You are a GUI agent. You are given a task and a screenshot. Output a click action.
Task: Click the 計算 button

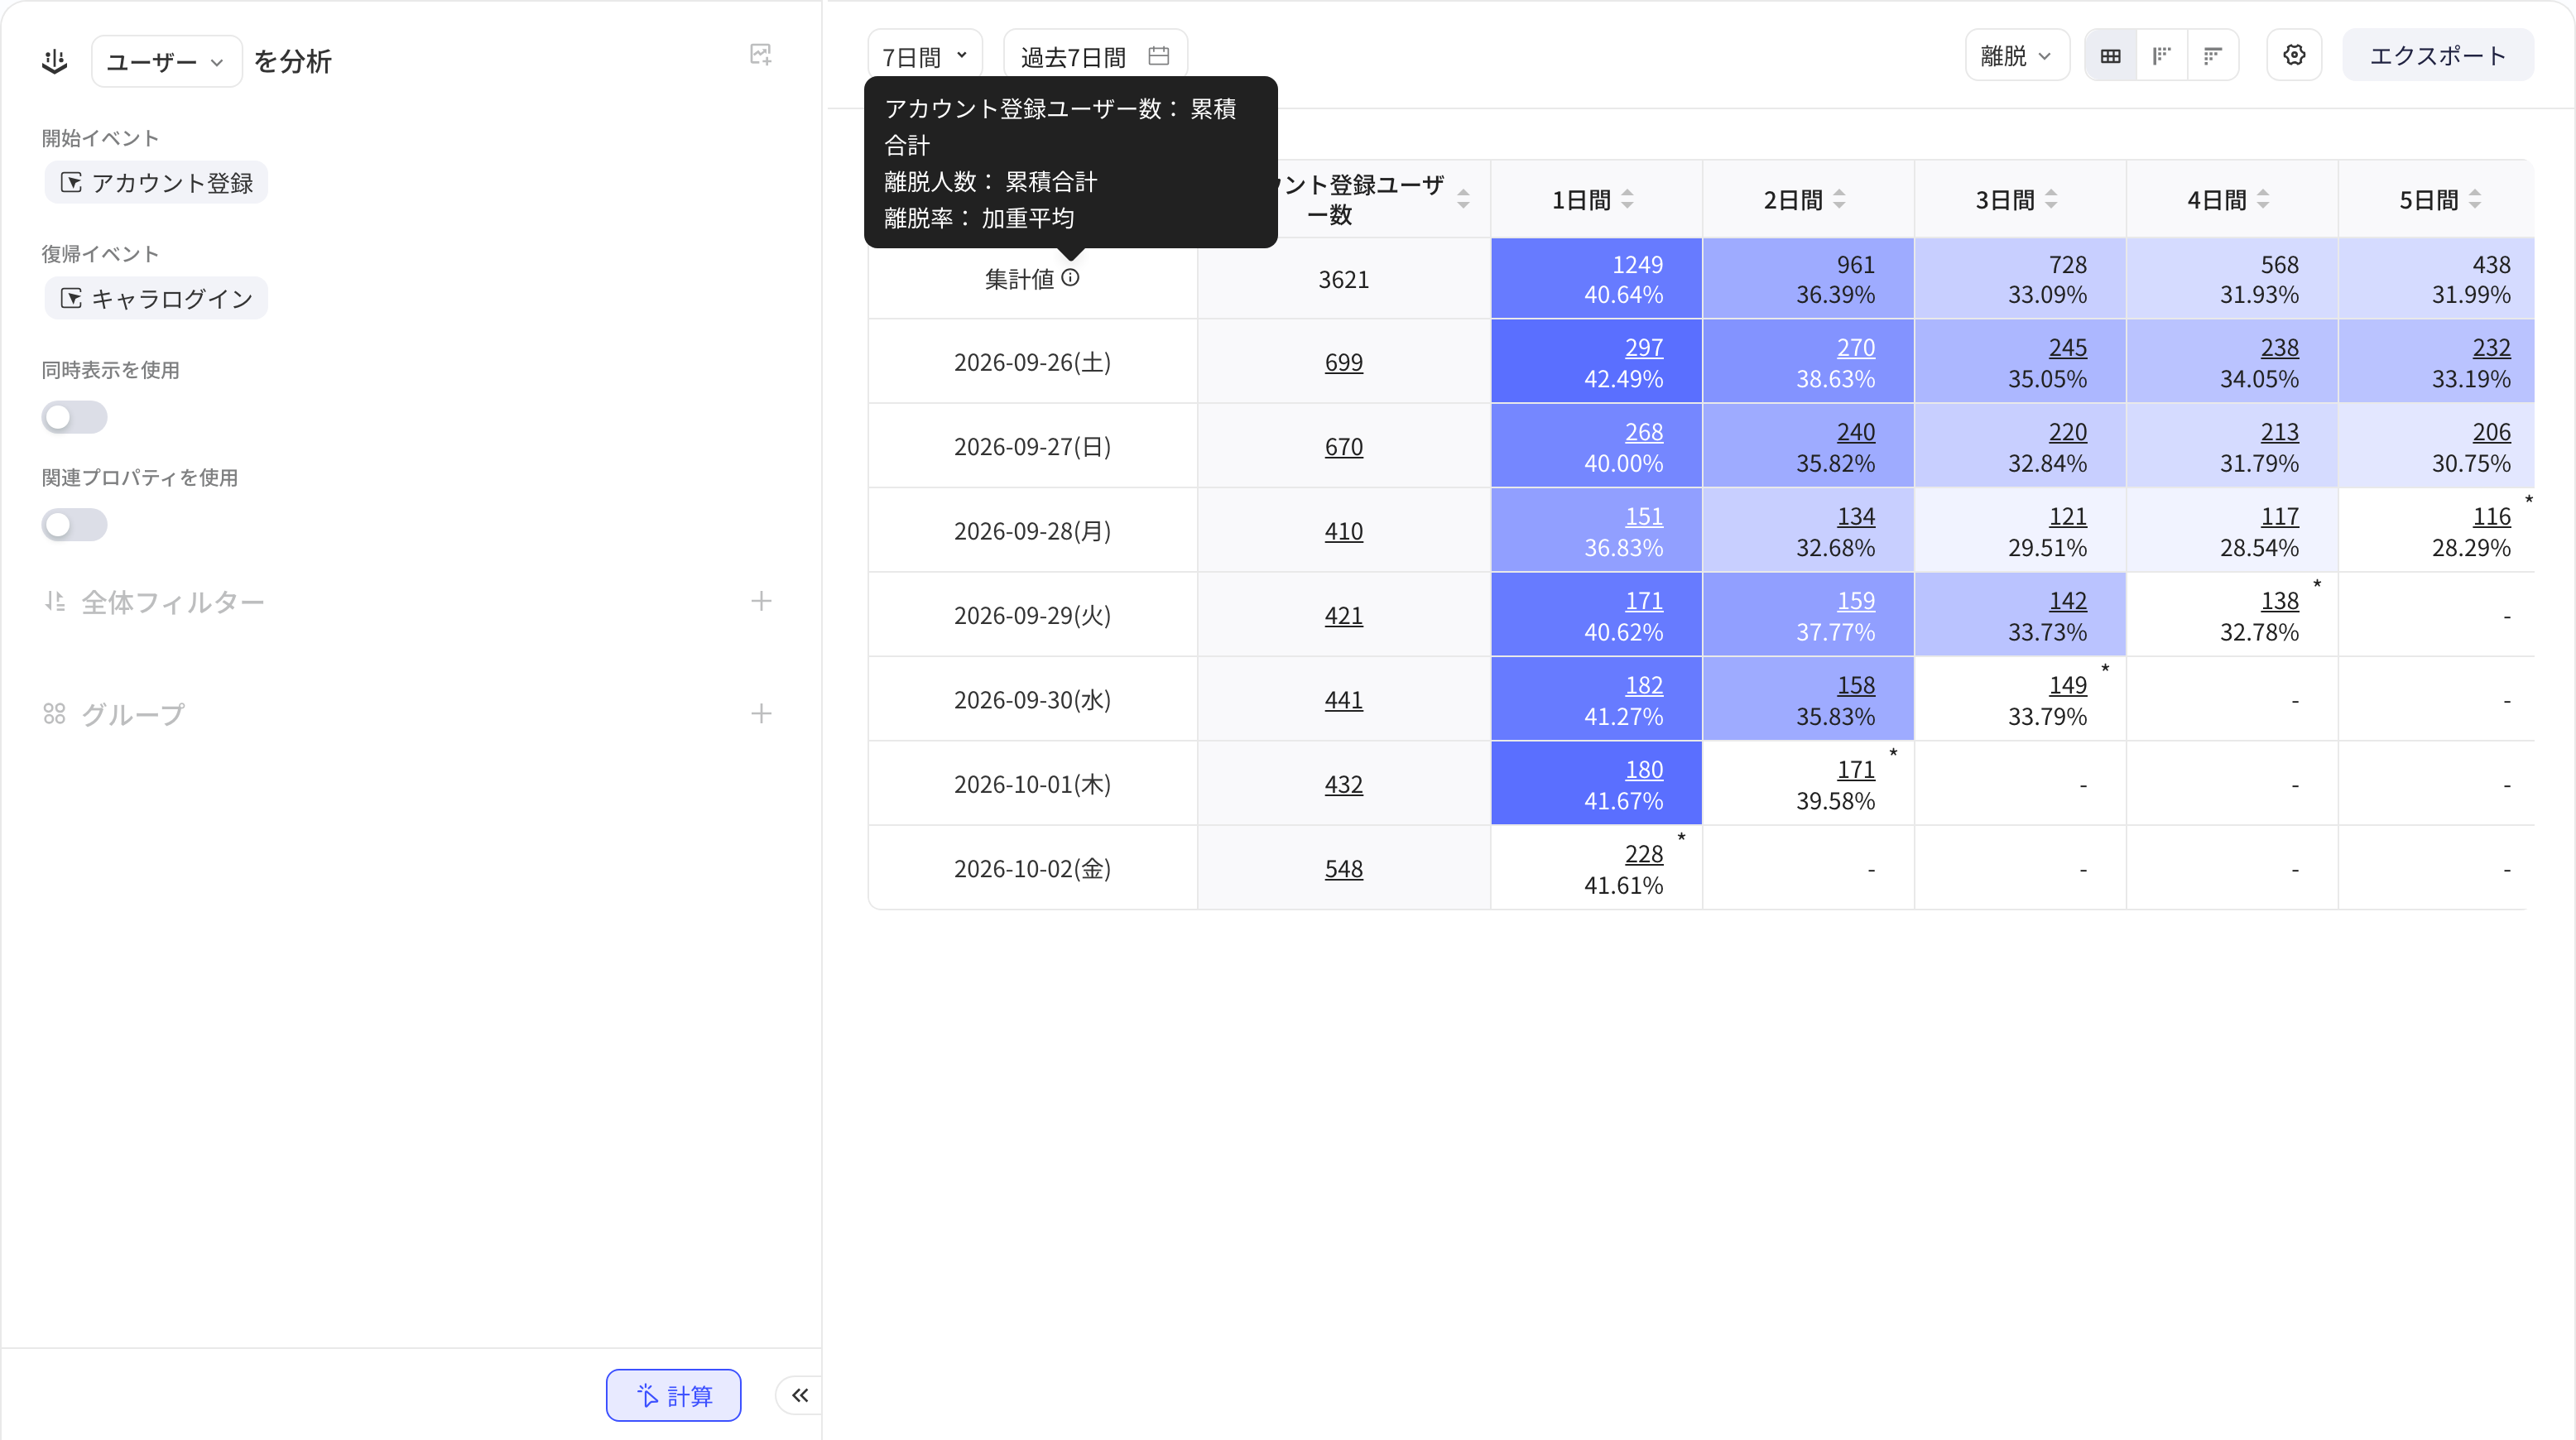(673, 1395)
